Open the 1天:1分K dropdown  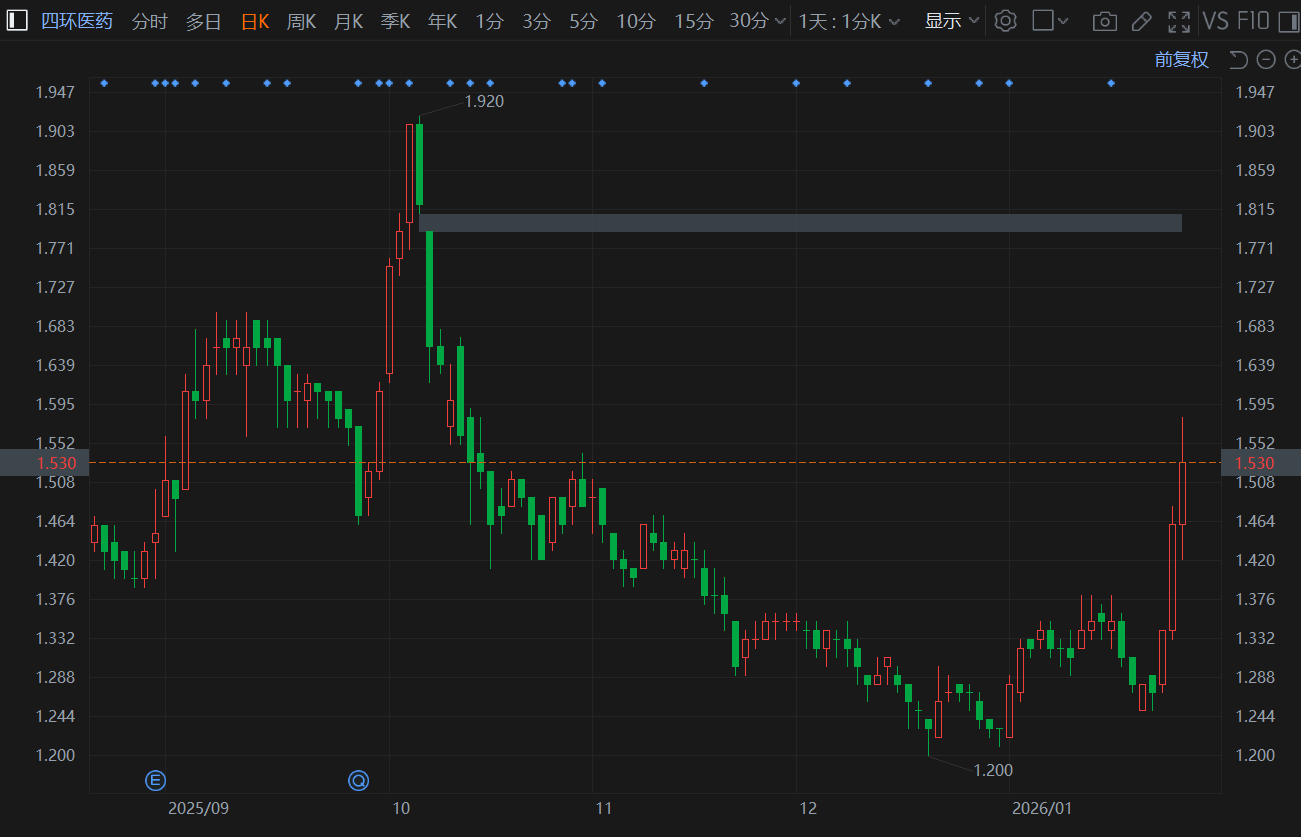coord(848,21)
